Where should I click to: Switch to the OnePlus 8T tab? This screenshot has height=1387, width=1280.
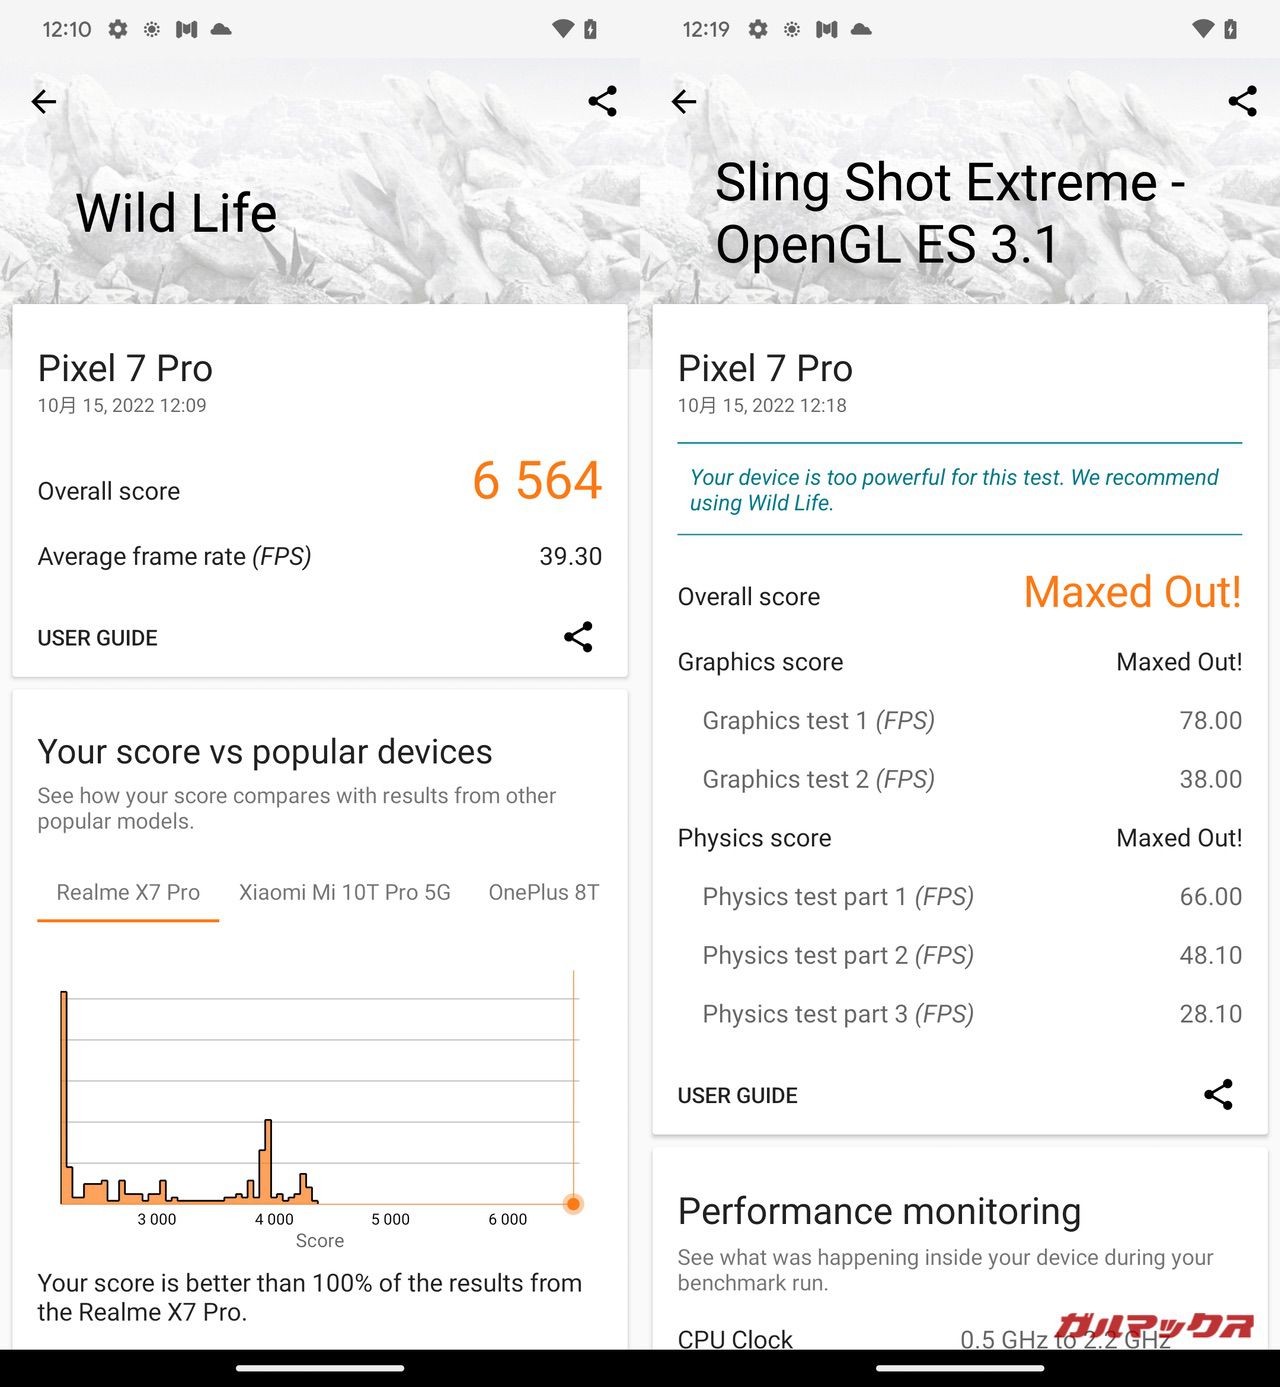pos(544,892)
